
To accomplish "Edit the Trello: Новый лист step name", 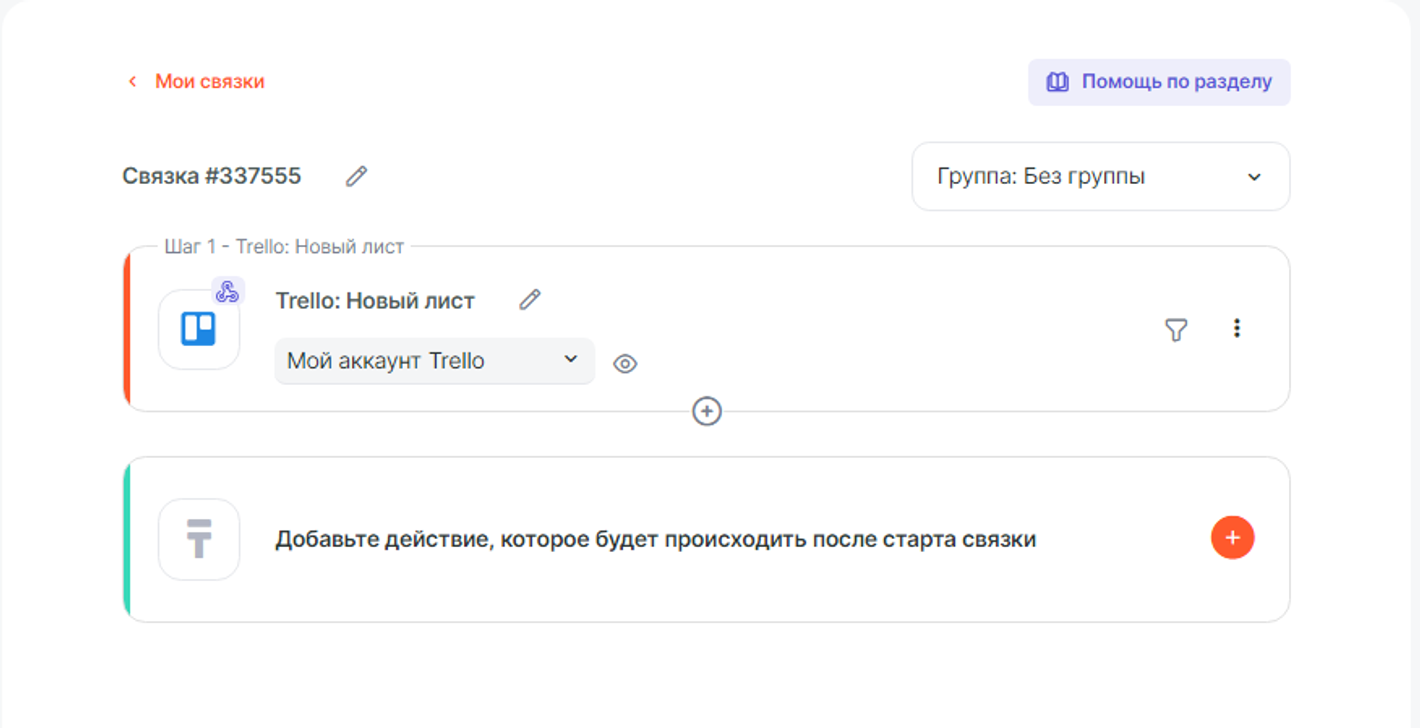I will pyautogui.click(x=529, y=300).
